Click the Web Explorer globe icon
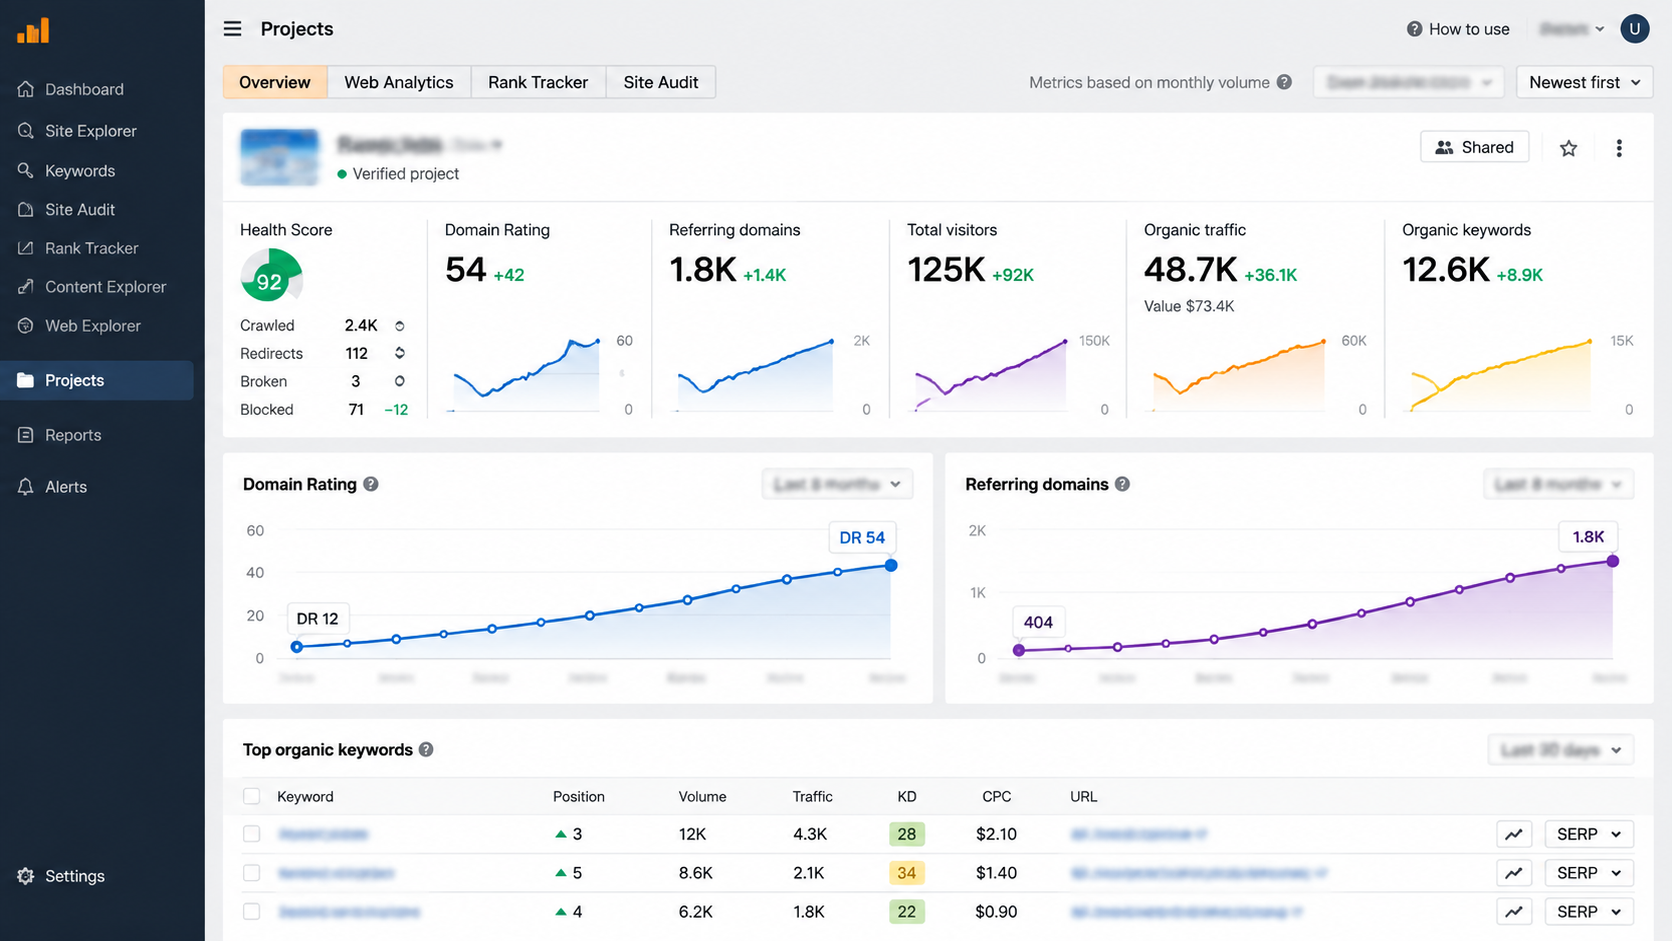Viewport: 1672px width, 941px height. (26, 326)
